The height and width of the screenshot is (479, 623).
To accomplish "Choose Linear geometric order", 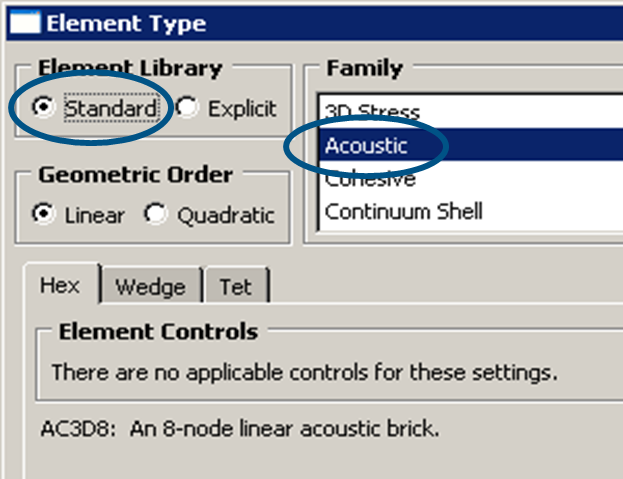I will pyautogui.click(x=43, y=214).
